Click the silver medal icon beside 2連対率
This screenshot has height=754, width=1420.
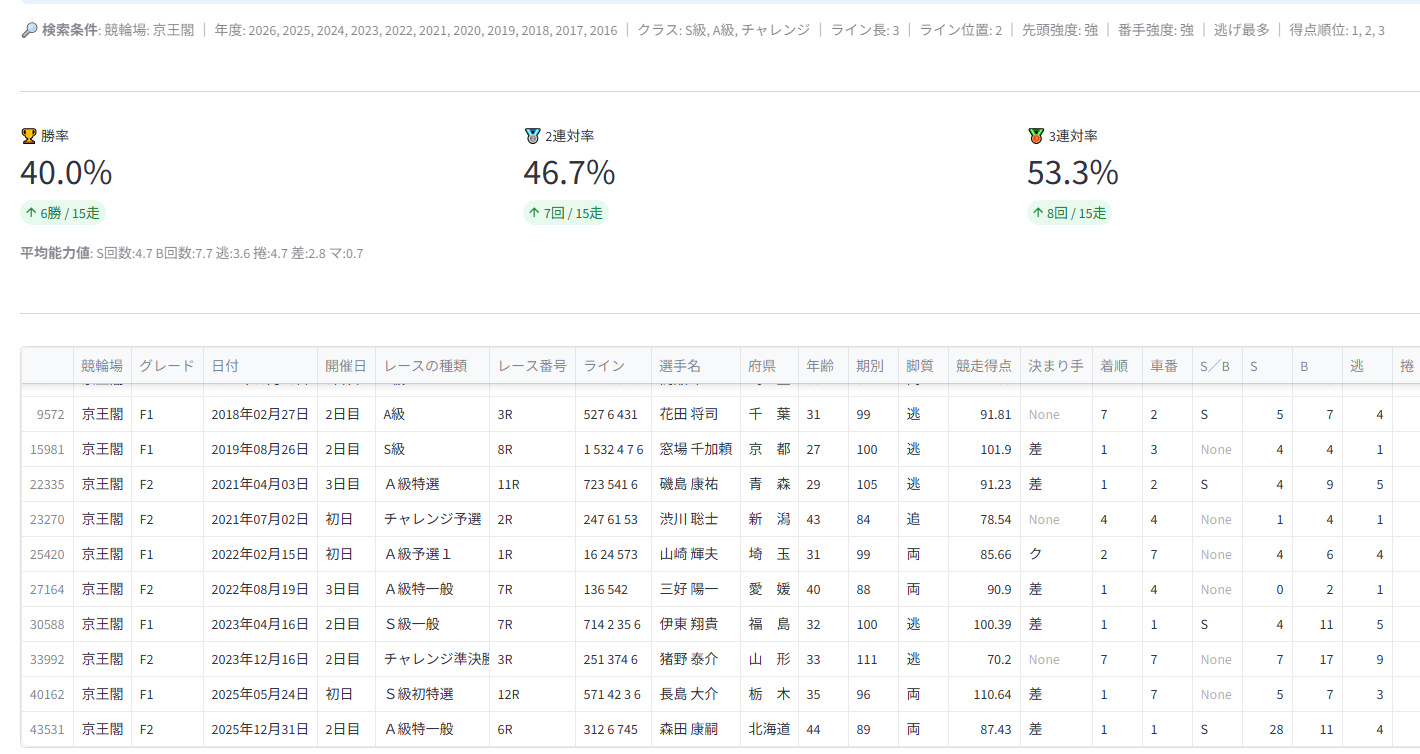(x=532, y=136)
